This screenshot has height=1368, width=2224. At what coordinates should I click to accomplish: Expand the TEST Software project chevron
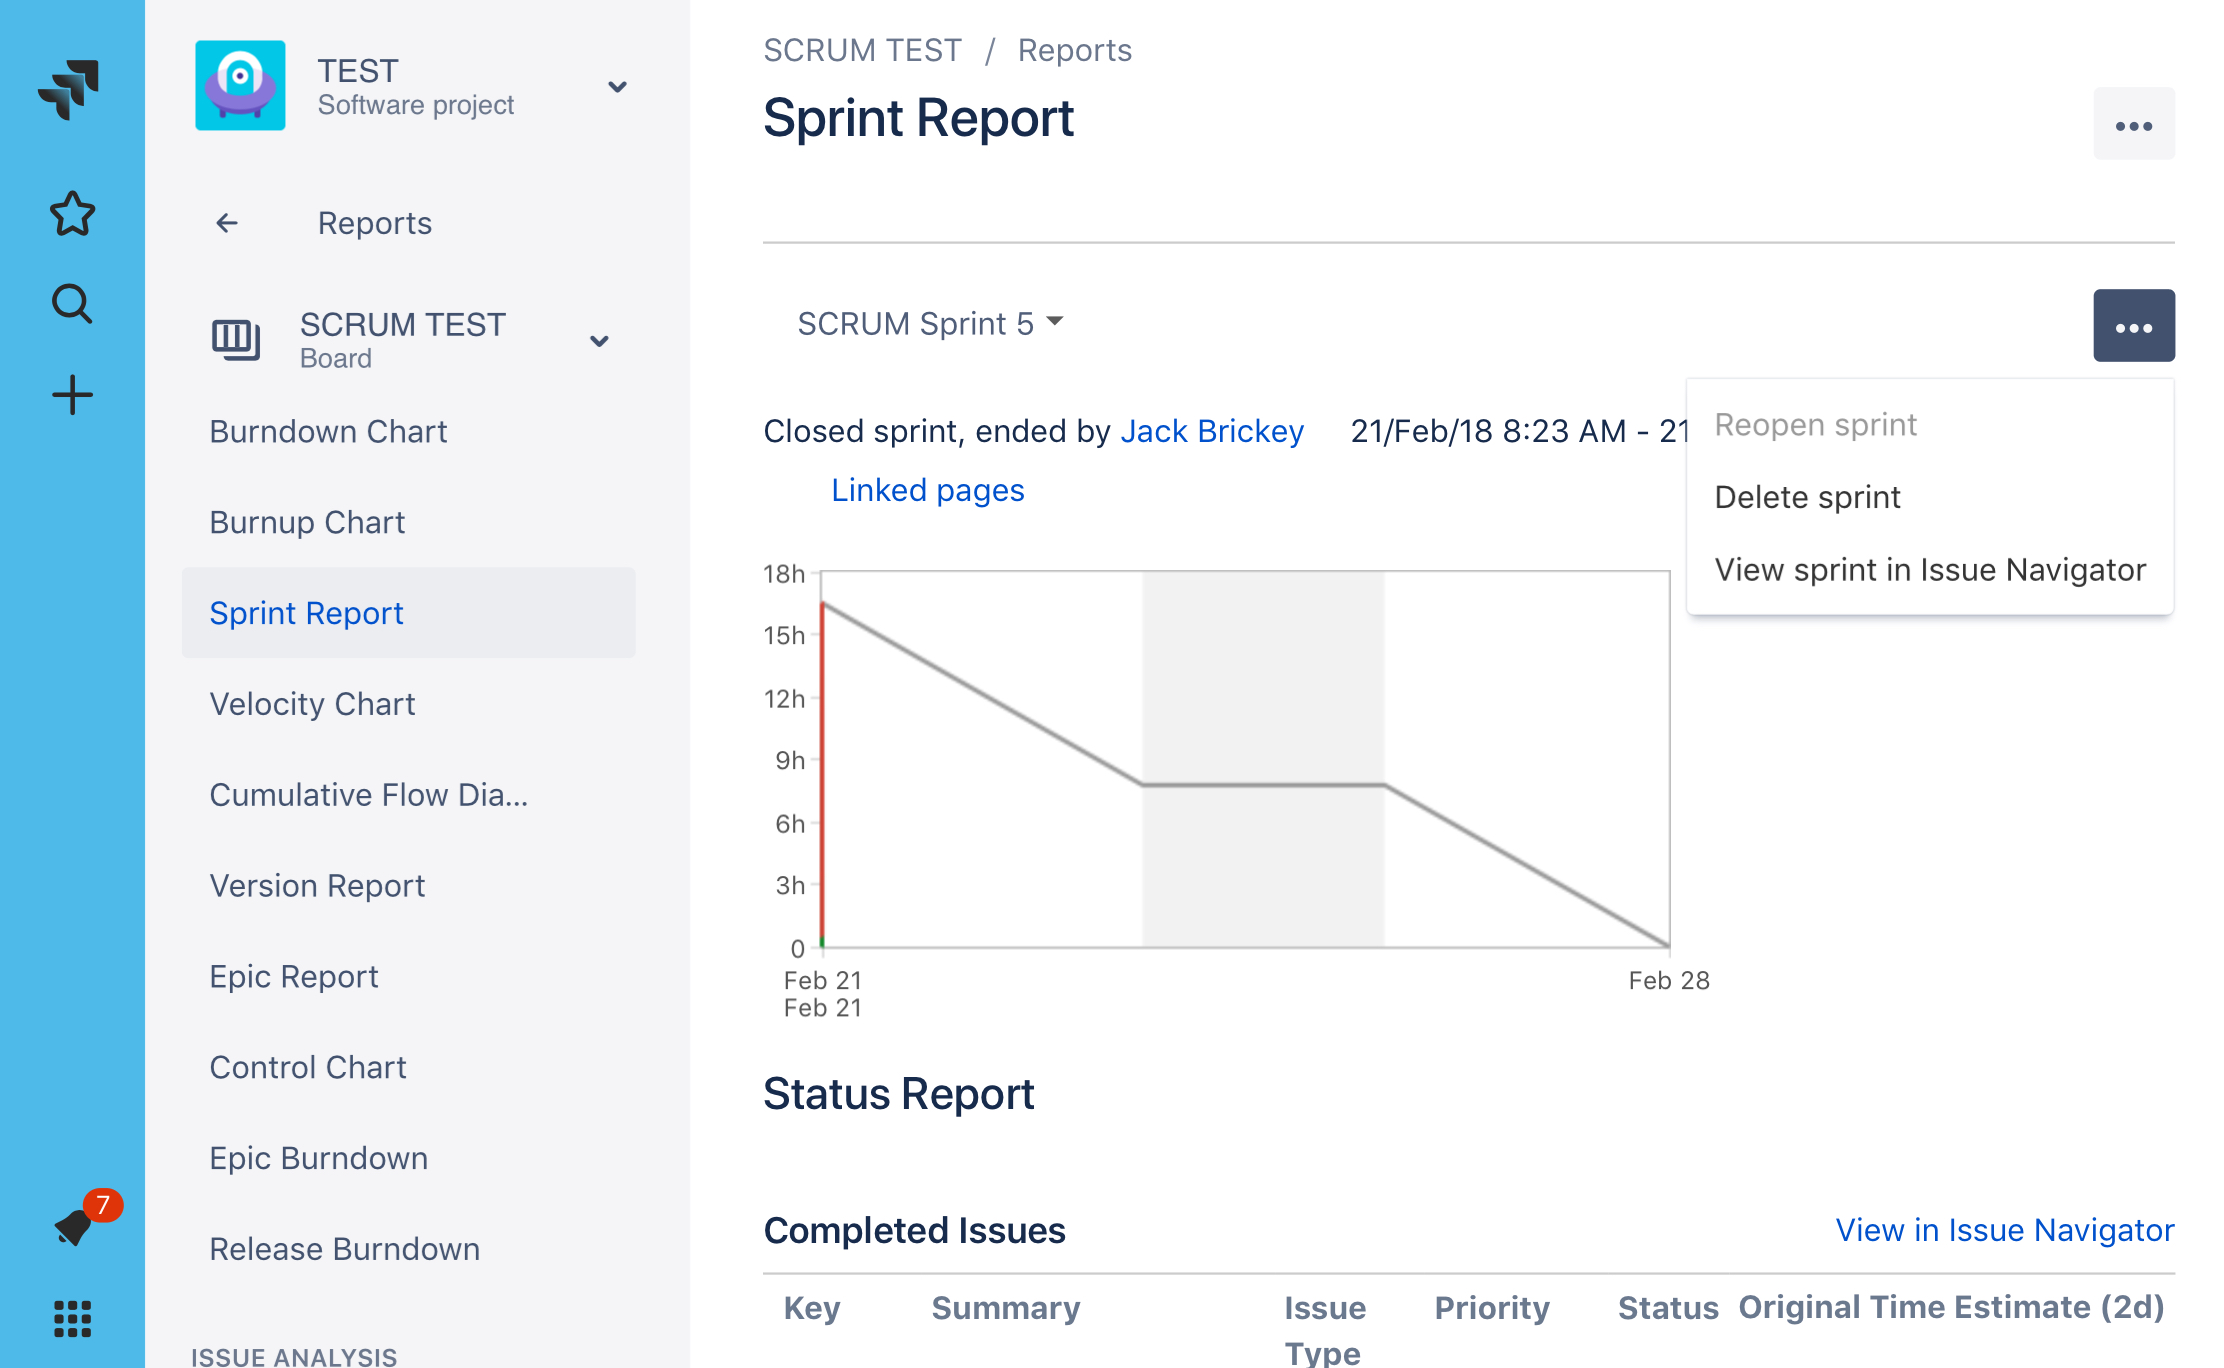click(x=618, y=87)
